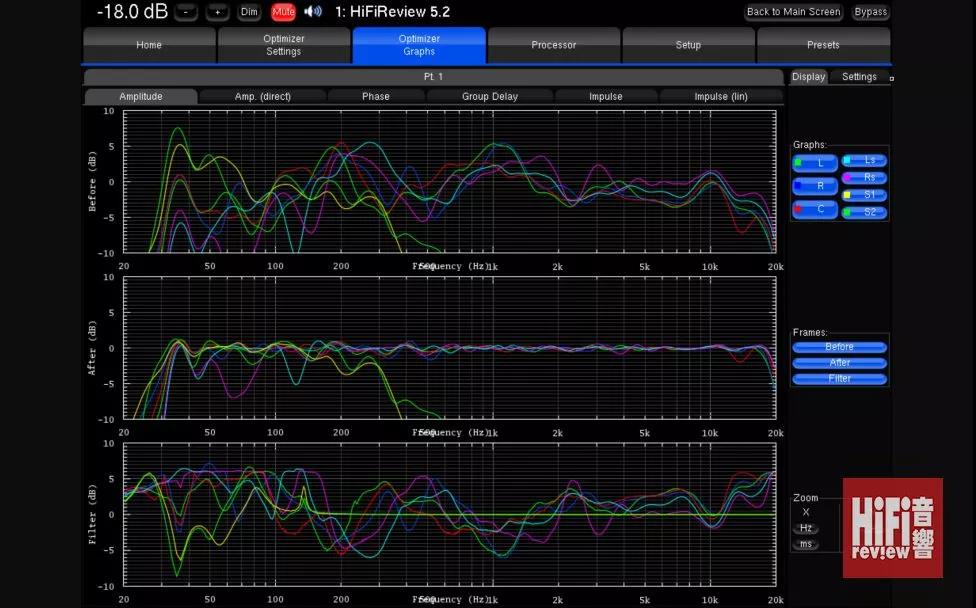Select Hz zoom unit button

[805, 528]
